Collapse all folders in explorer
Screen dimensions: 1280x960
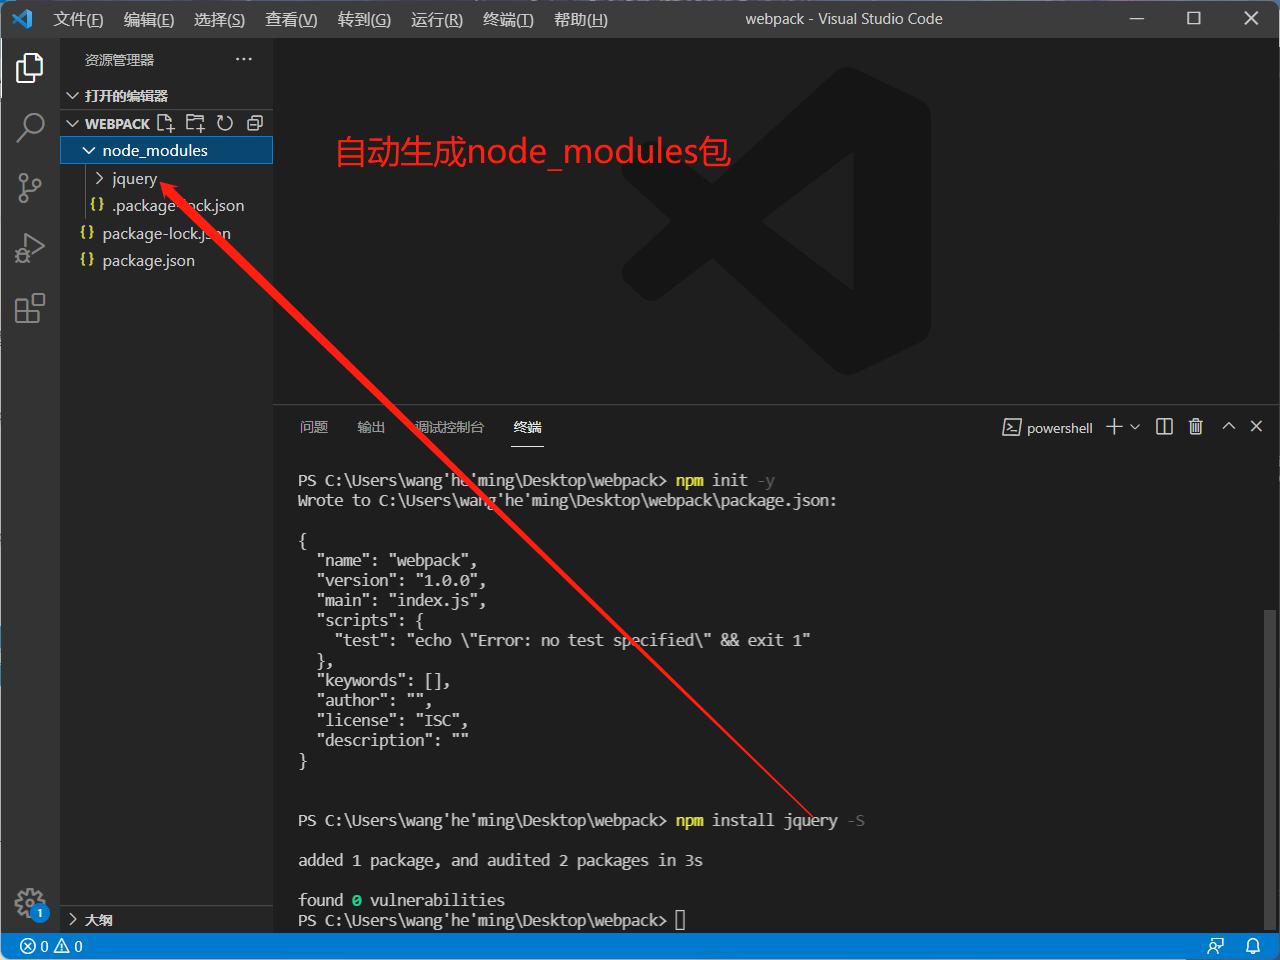coord(255,123)
